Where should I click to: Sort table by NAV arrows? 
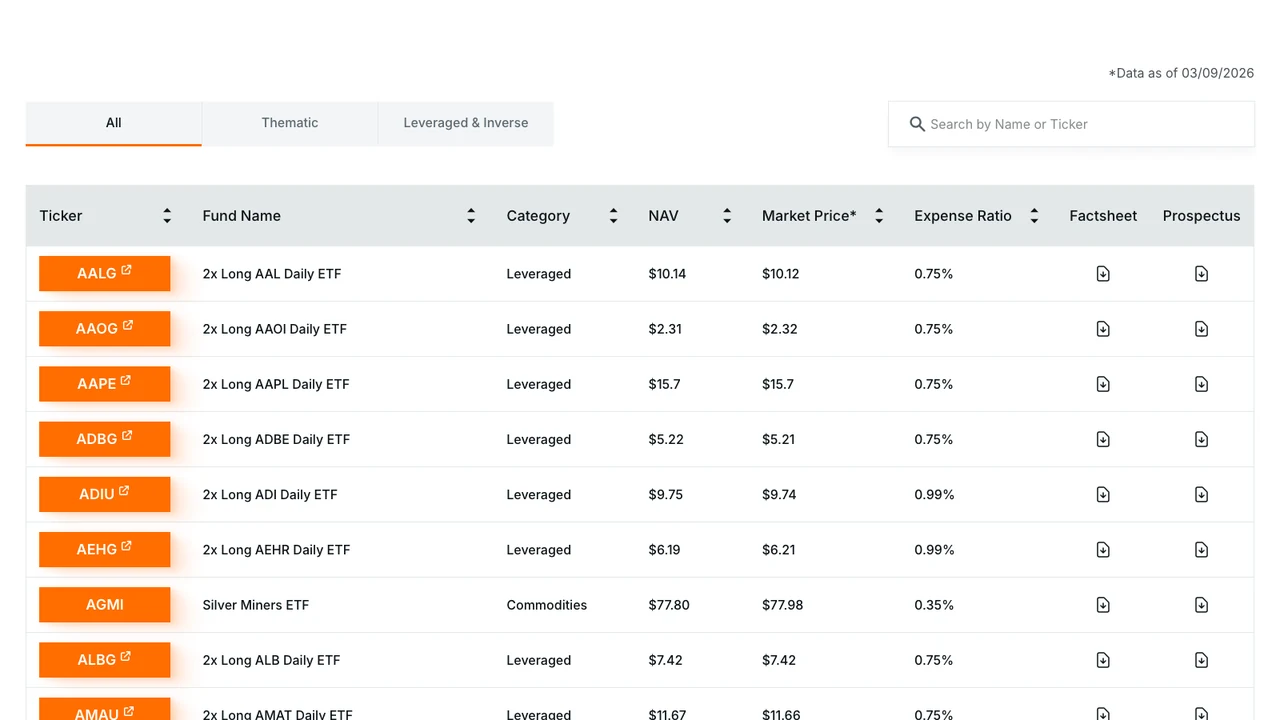point(727,216)
